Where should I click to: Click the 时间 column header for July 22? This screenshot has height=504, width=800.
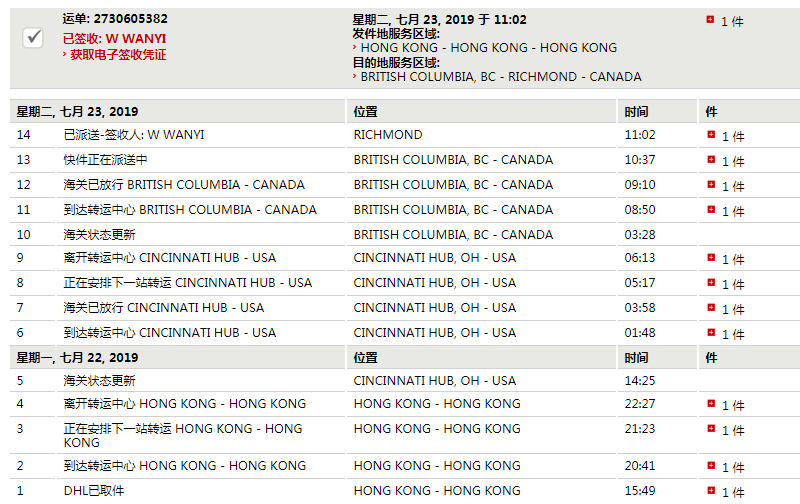pyautogui.click(x=636, y=357)
